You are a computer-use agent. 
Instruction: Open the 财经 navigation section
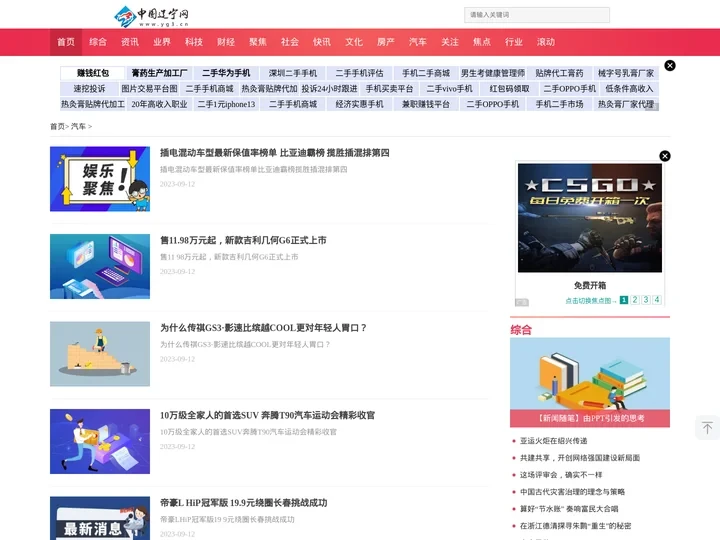click(x=226, y=42)
